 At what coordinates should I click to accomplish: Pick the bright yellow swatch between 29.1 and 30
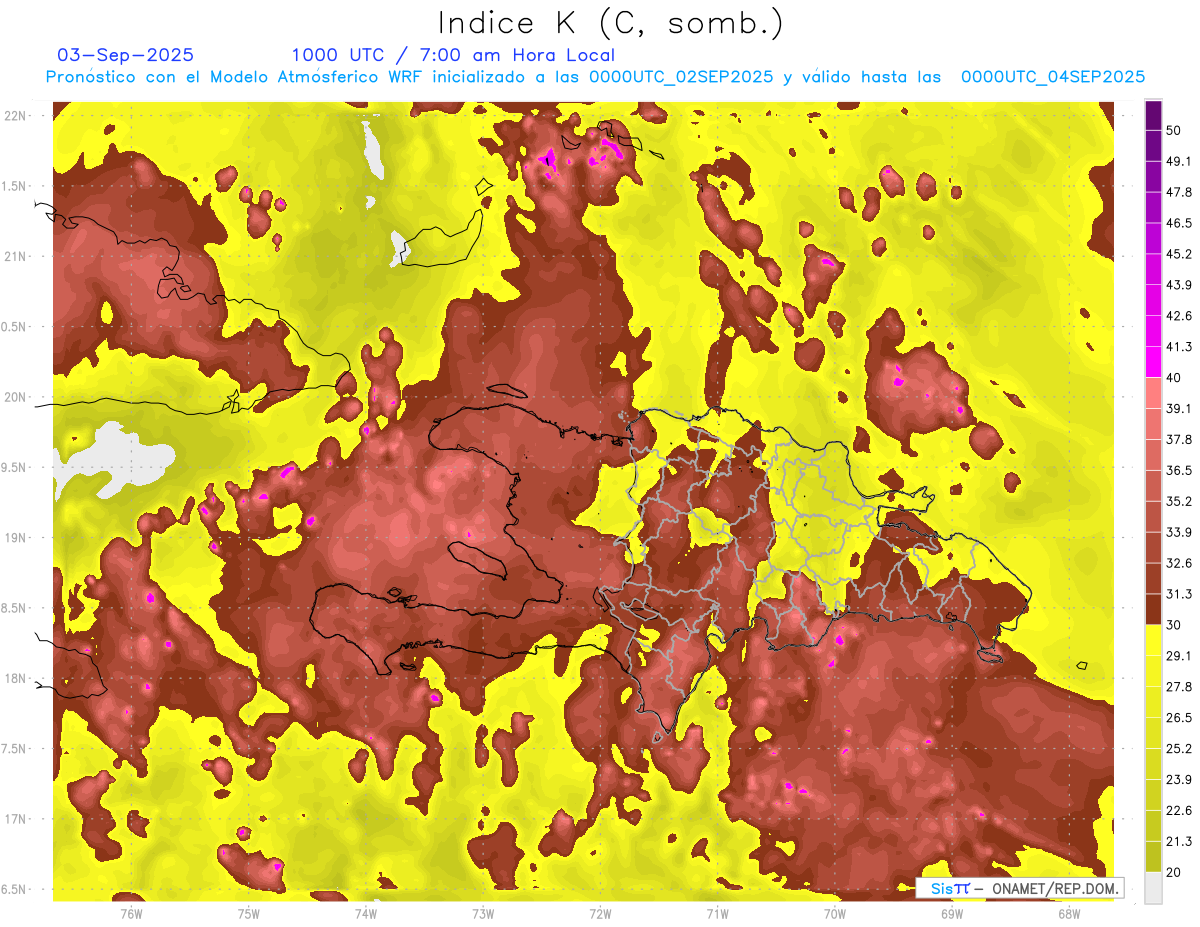coord(1153,640)
